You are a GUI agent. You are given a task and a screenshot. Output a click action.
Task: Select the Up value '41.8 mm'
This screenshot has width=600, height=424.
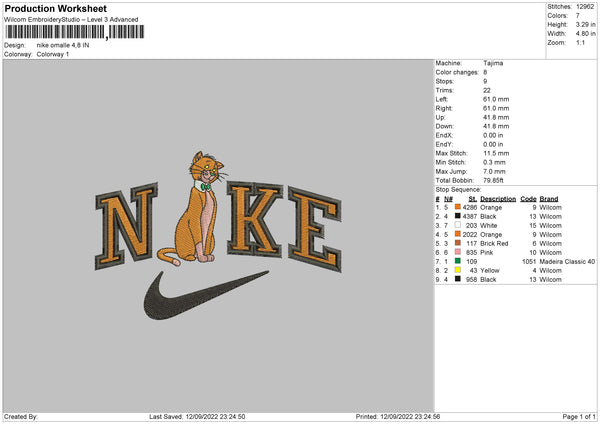pos(496,117)
